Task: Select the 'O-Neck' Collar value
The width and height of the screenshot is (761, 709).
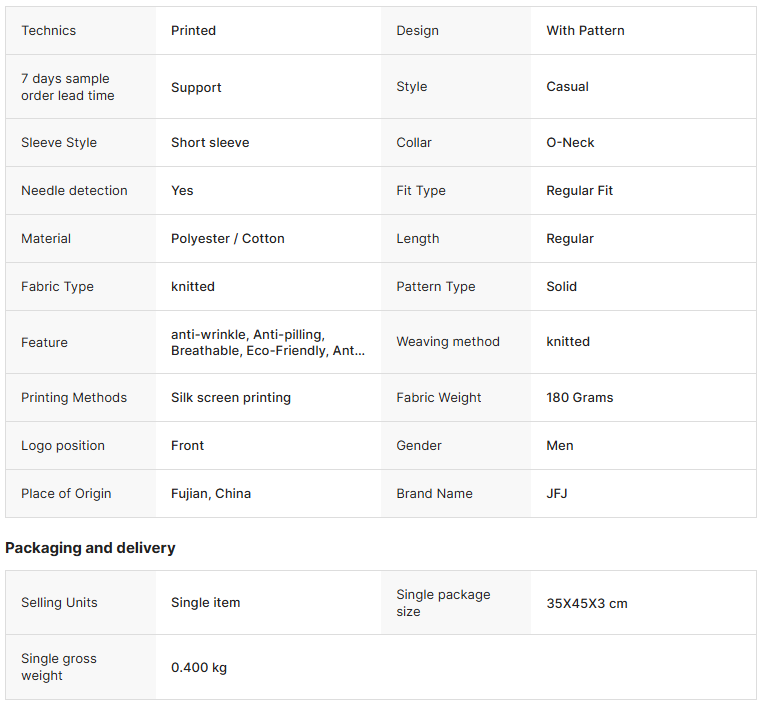Action: [x=570, y=143]
